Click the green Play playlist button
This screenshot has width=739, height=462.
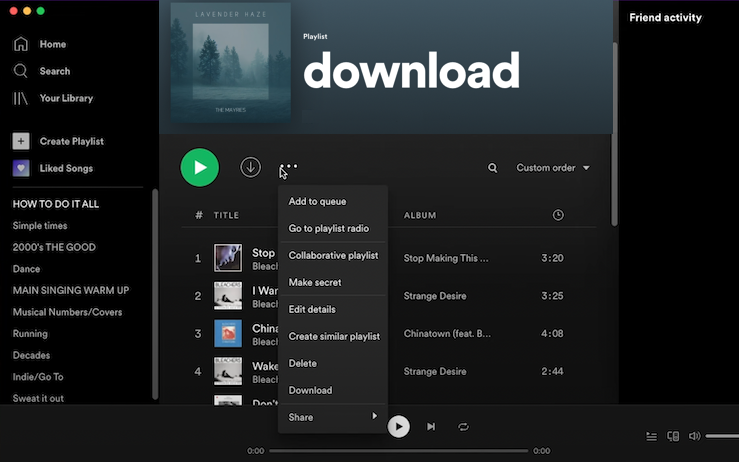tap(200, 168)
